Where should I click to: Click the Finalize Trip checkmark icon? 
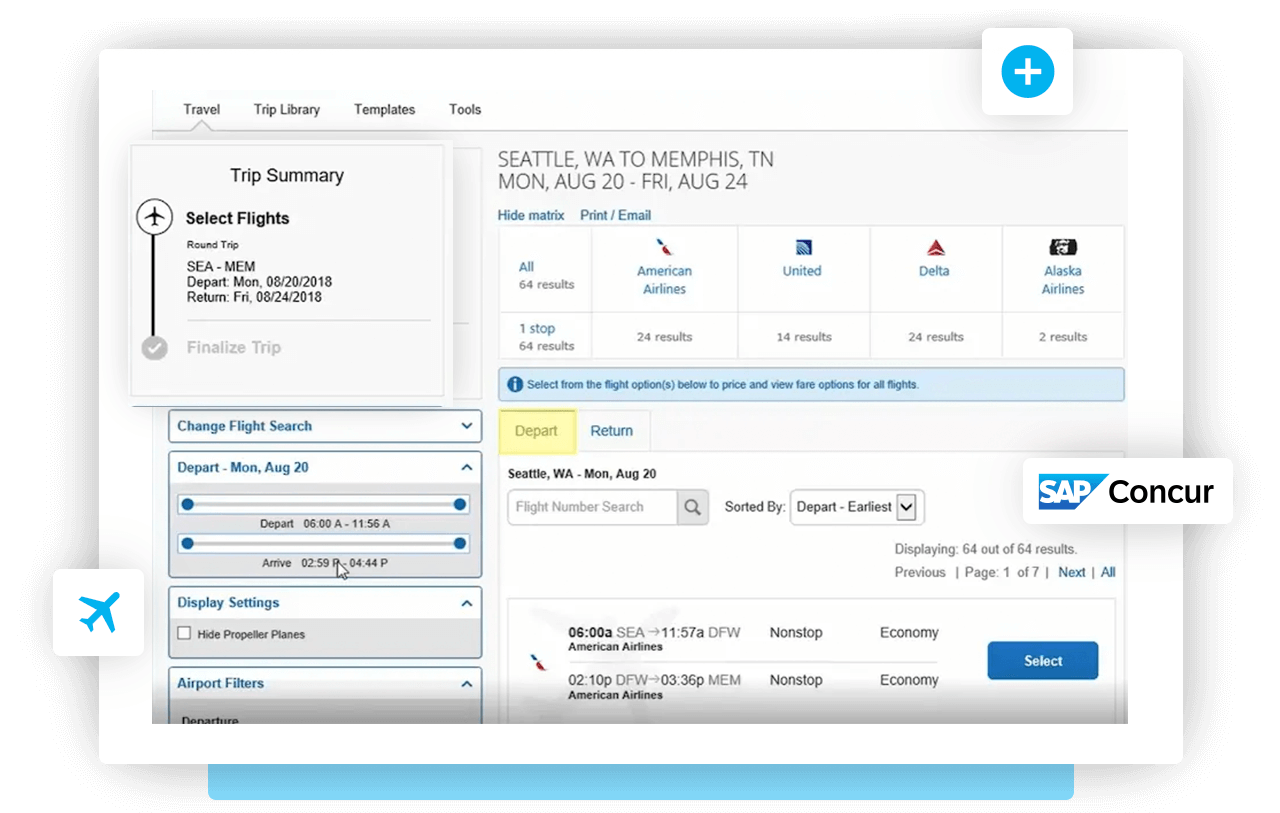click(154, 348)
